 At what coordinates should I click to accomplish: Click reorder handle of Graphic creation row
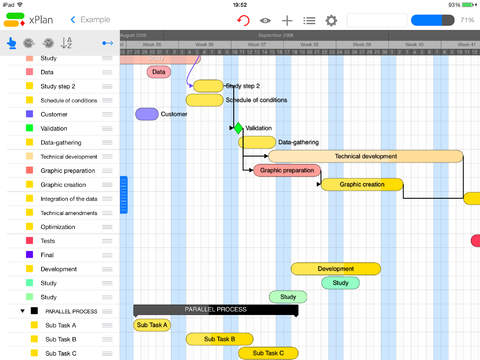pos(107,185)
